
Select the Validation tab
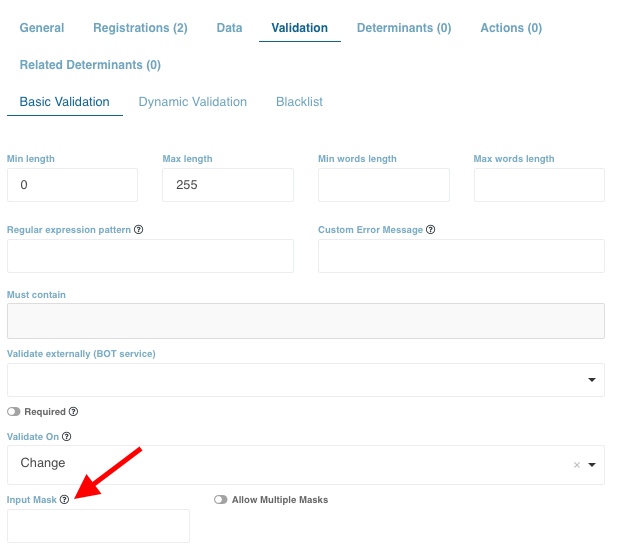(299, 28)
